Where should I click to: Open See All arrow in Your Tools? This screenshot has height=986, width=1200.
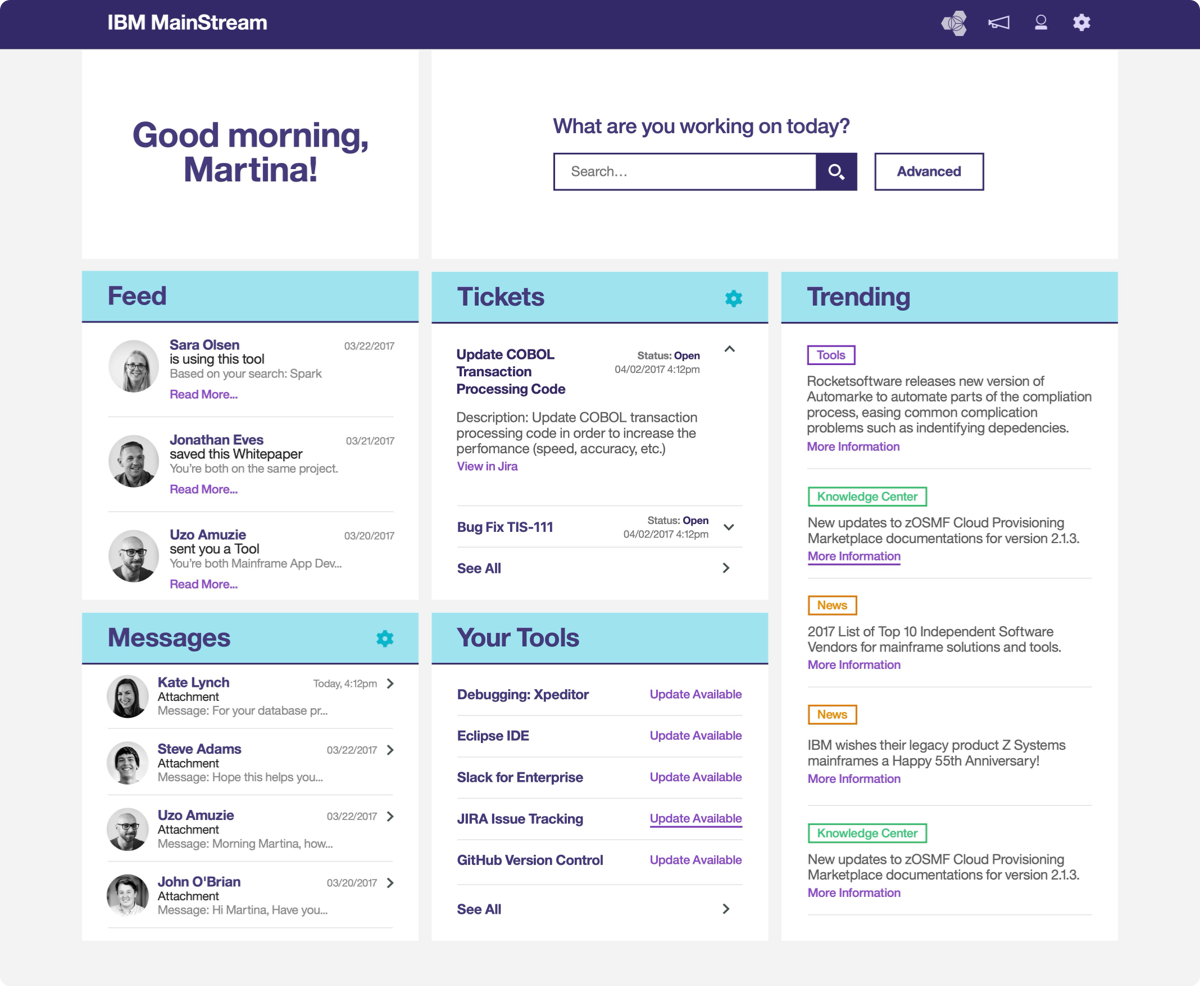[x=726, y=909]
